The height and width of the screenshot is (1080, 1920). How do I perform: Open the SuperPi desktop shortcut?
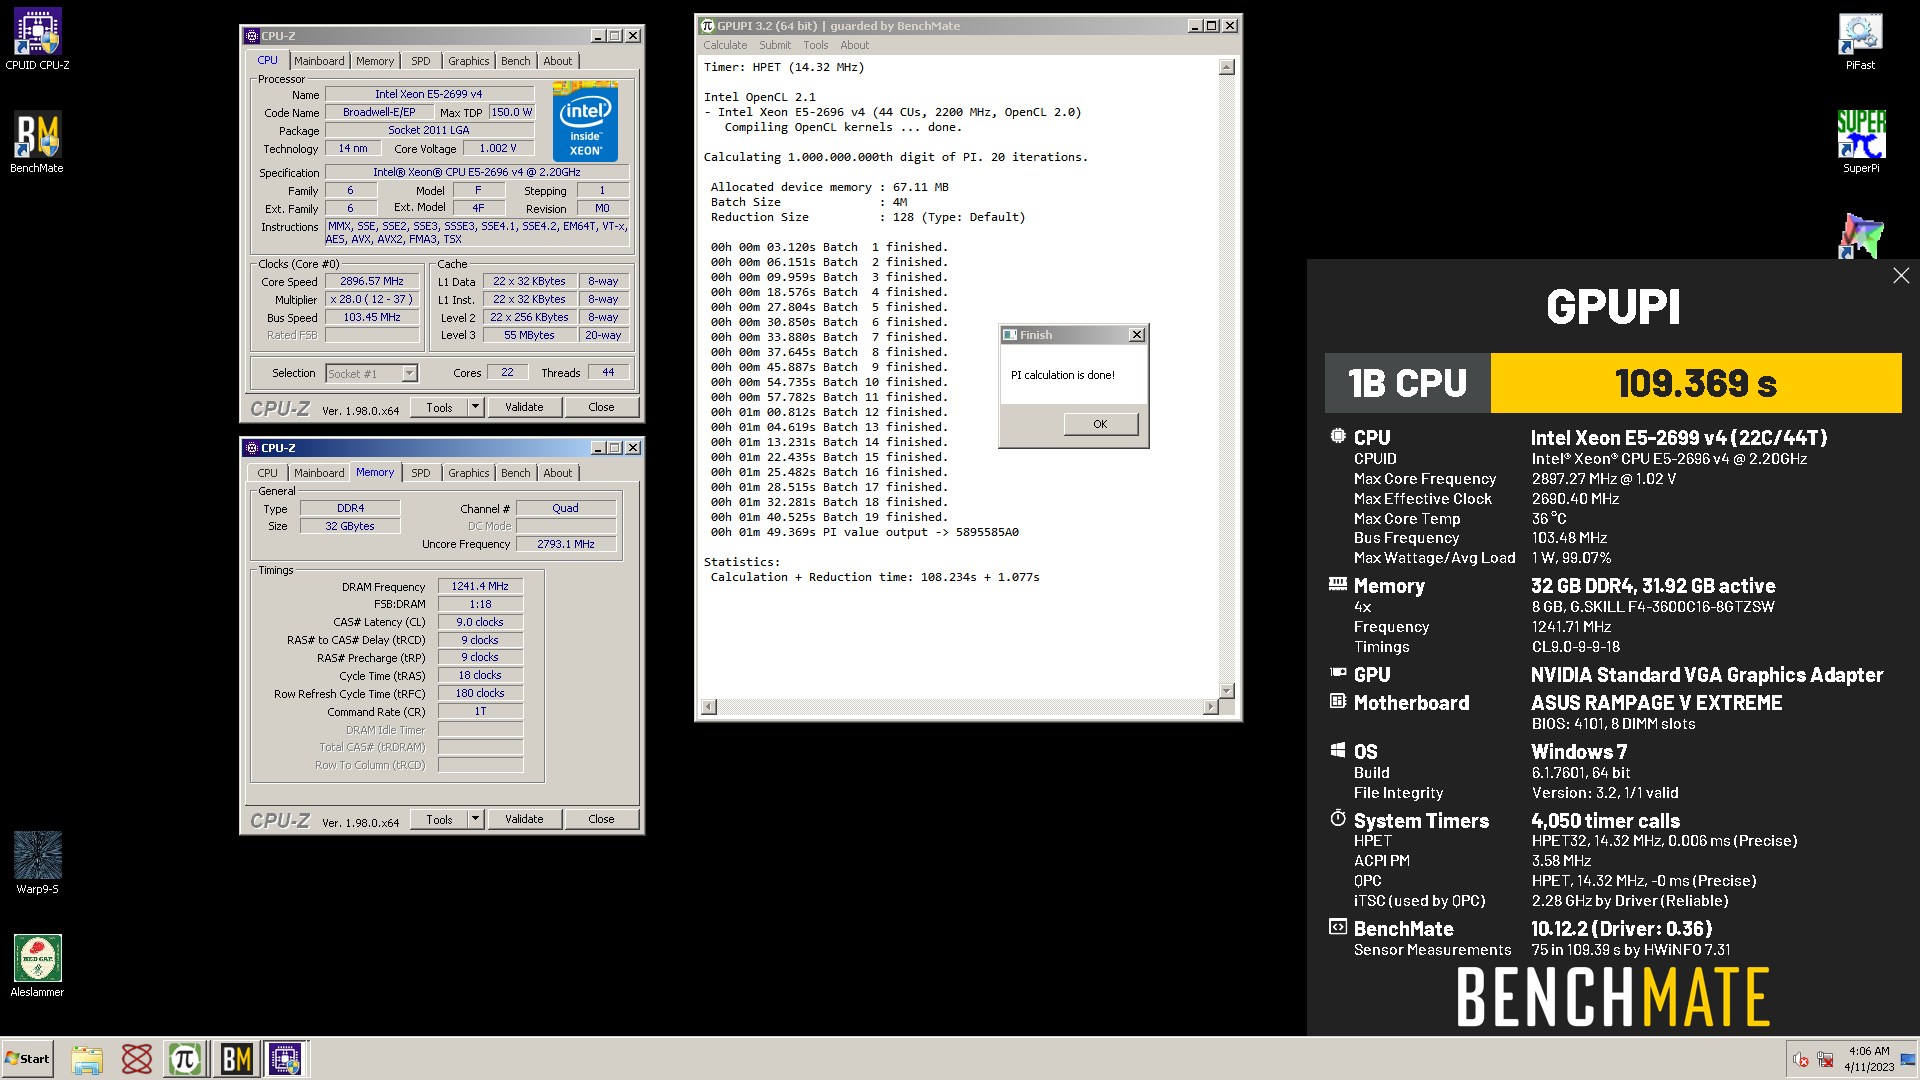coord(1860,143)
